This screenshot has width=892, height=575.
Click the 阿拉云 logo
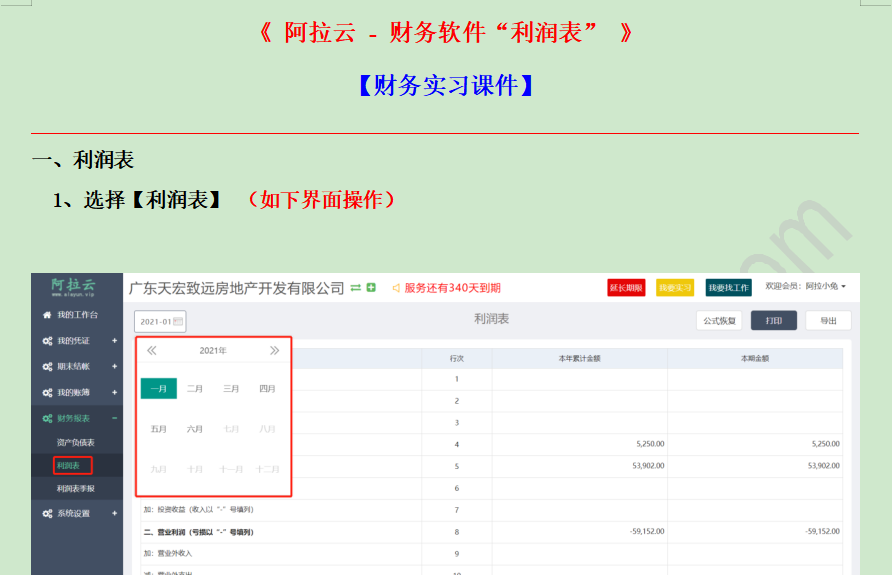(x=73, y=287)
